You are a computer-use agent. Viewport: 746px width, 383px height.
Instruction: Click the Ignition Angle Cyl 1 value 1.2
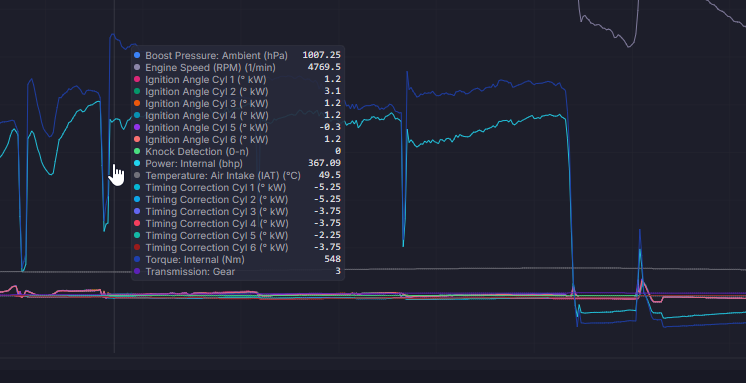click(334, 79)
